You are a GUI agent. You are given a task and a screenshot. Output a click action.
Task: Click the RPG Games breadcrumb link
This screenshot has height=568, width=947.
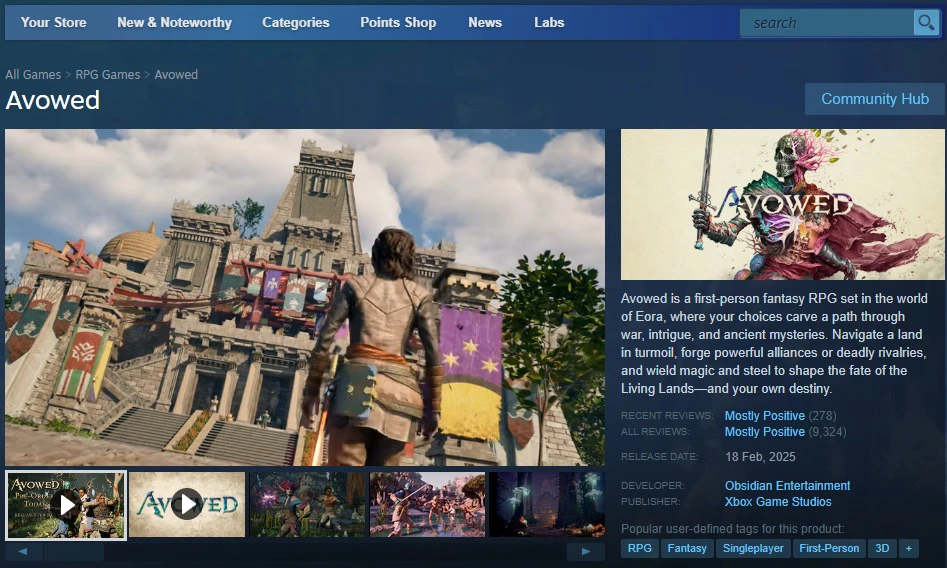(108, 75)
